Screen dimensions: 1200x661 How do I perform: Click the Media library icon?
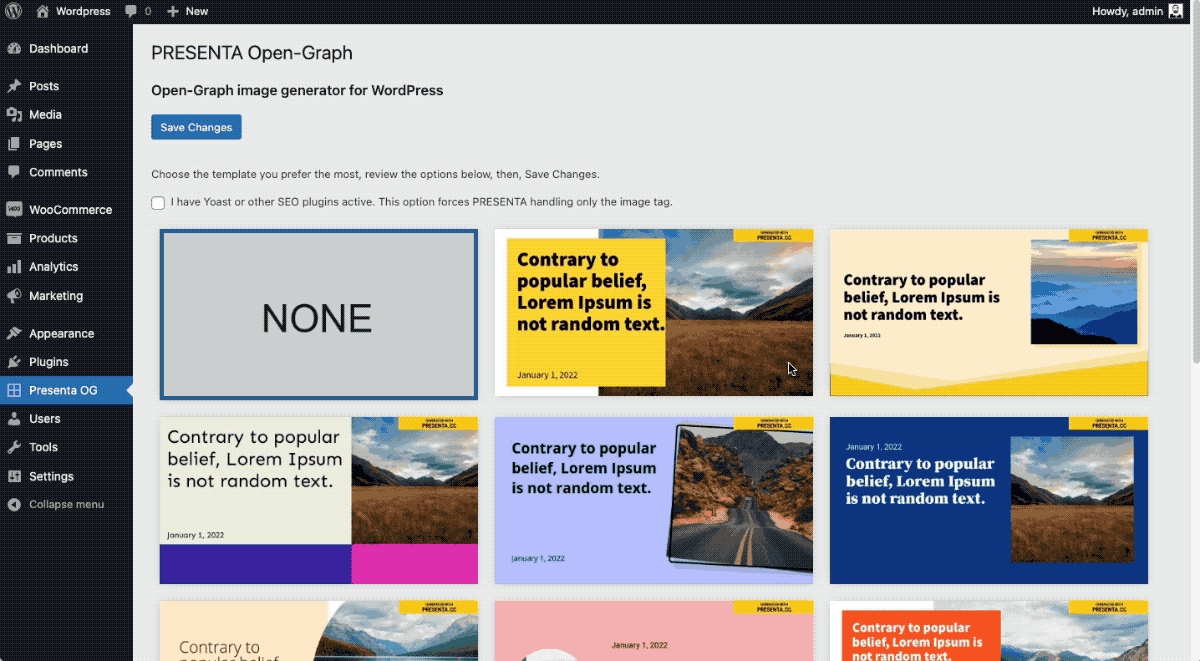pyautogui.click(x=14, y=115)
